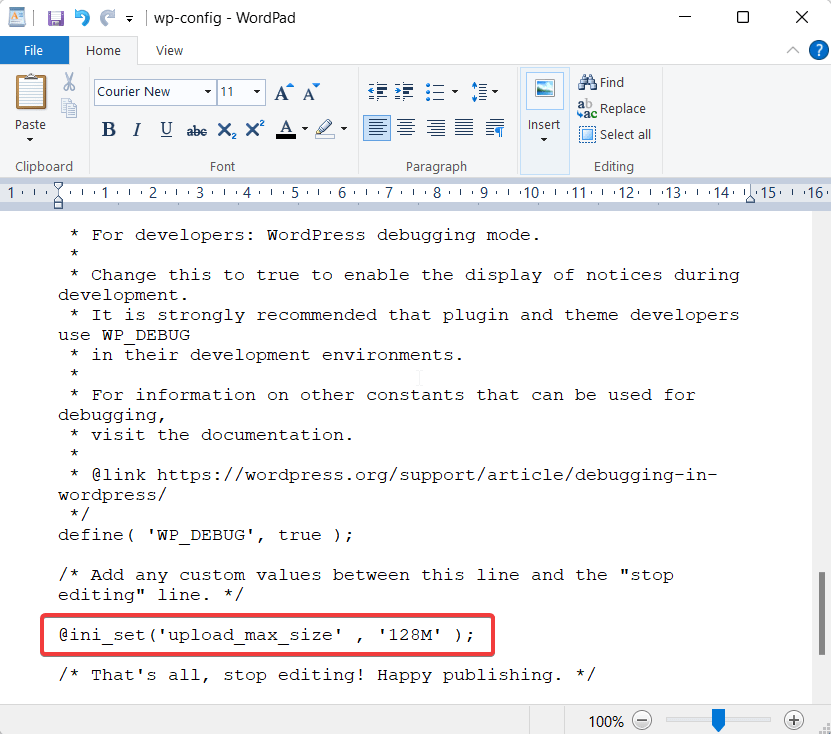The width and height of the screenshot is (831, 734).
Task: Open the File menu
Action: (34, 50)
